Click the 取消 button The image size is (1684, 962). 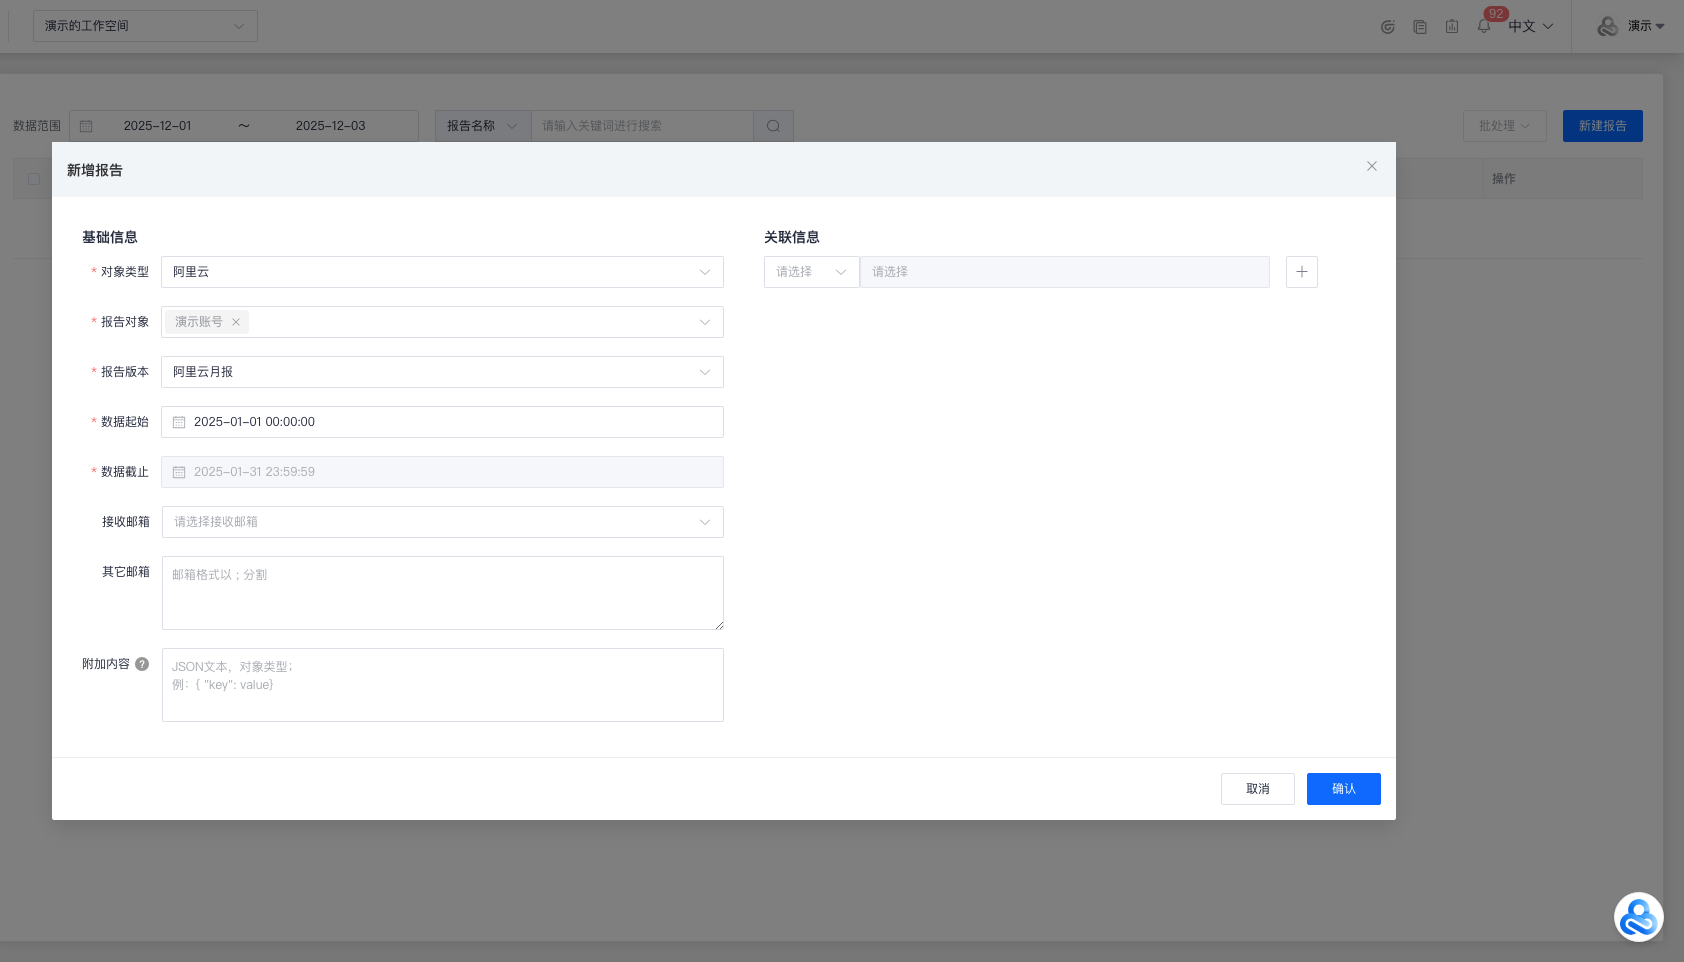click(1257, 789)
